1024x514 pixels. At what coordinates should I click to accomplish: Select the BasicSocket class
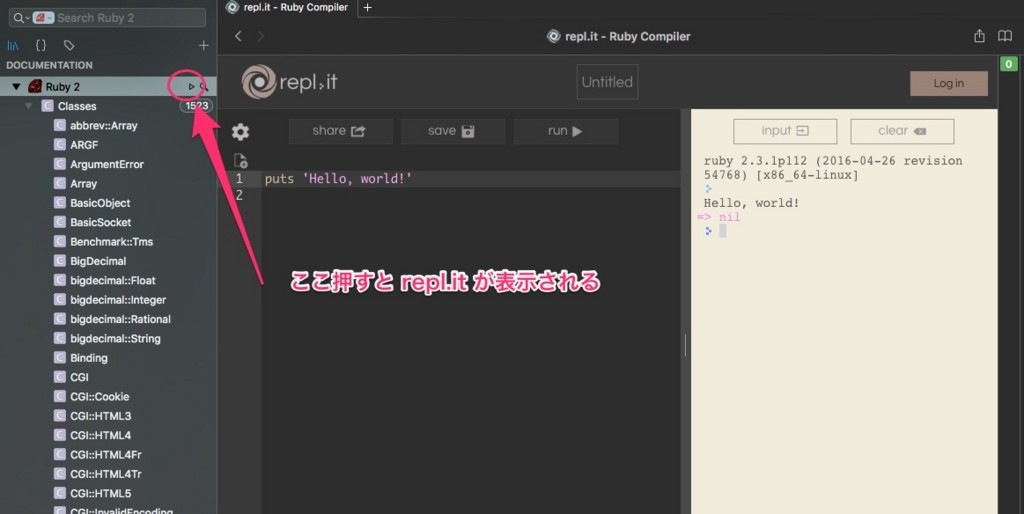point(101,222)
